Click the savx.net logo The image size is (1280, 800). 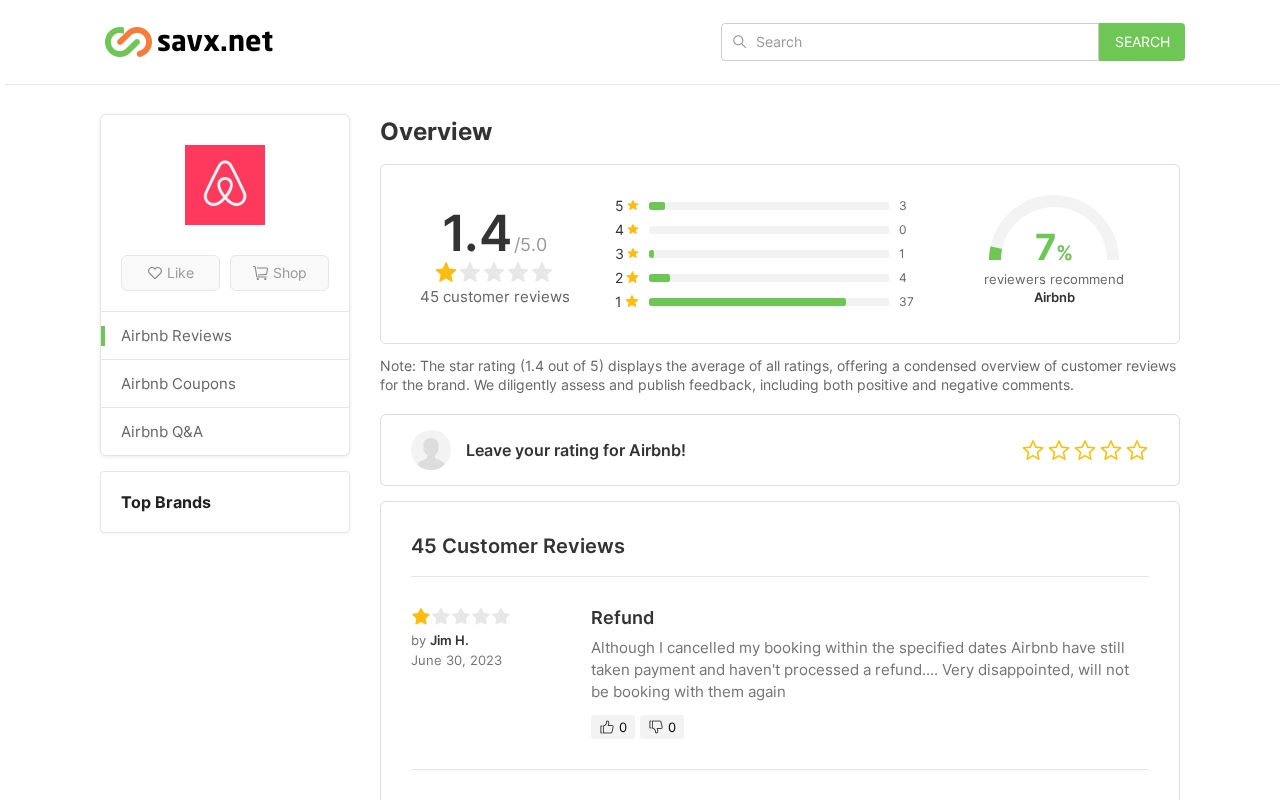coord(189,42)
